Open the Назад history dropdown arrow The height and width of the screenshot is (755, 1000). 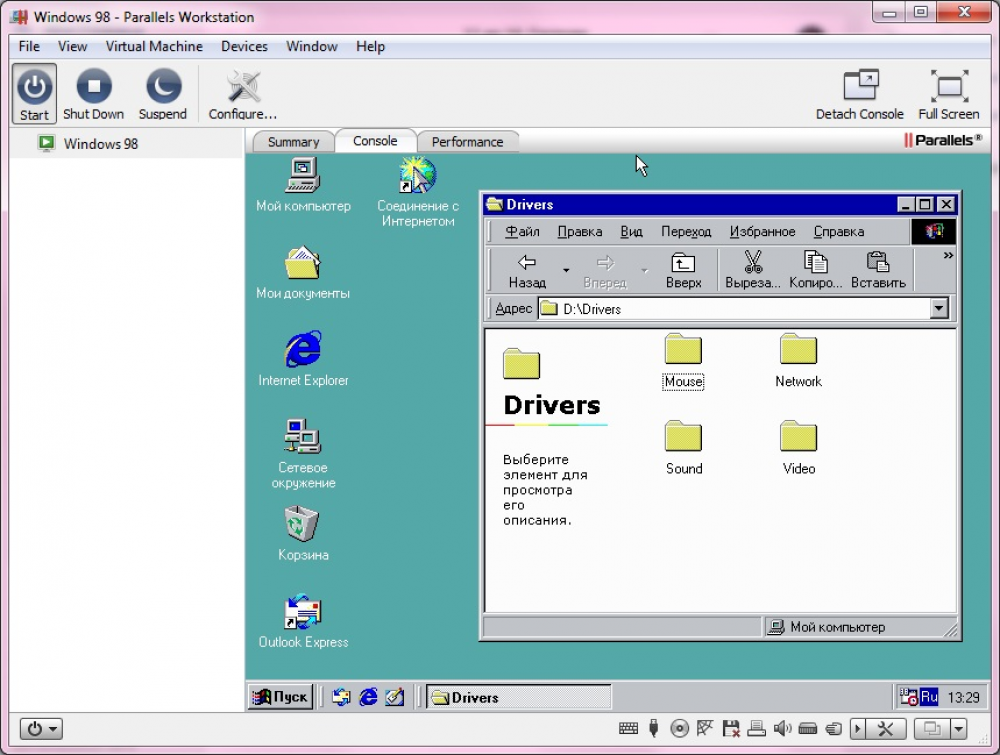click(566, 271)
